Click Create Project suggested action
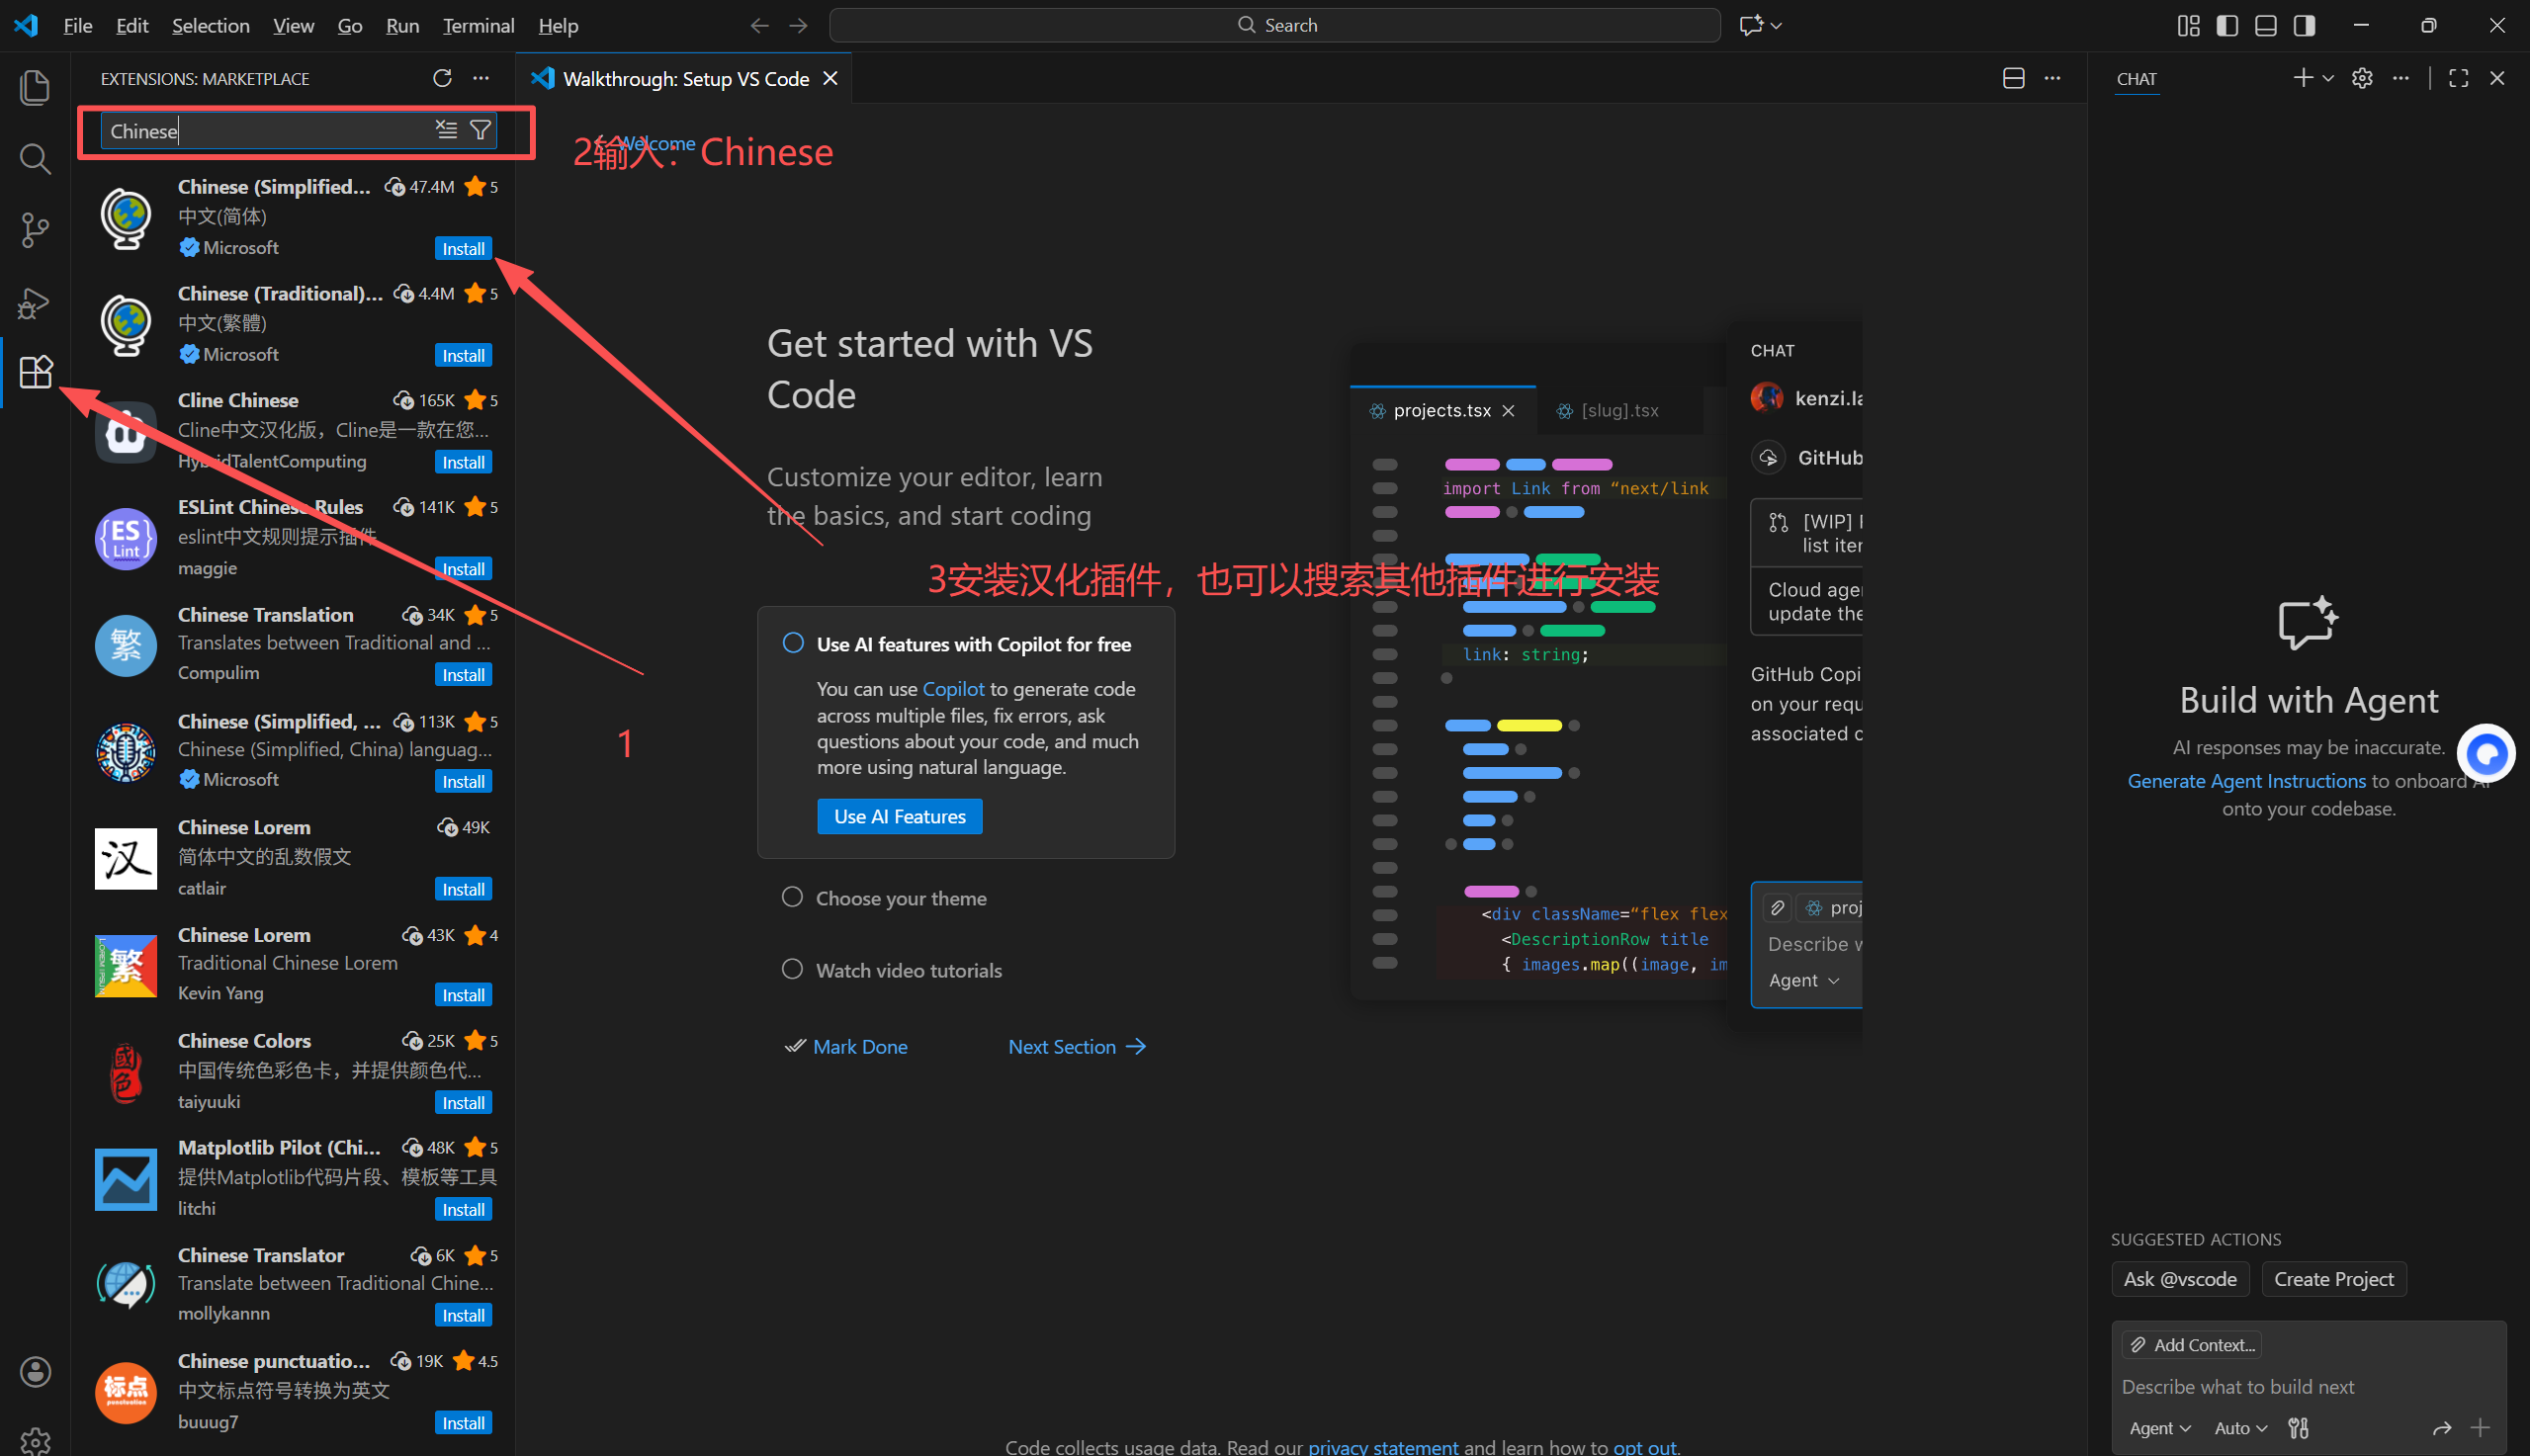This screenshot has width=2530, height=1456. tap(2334, 1279)
